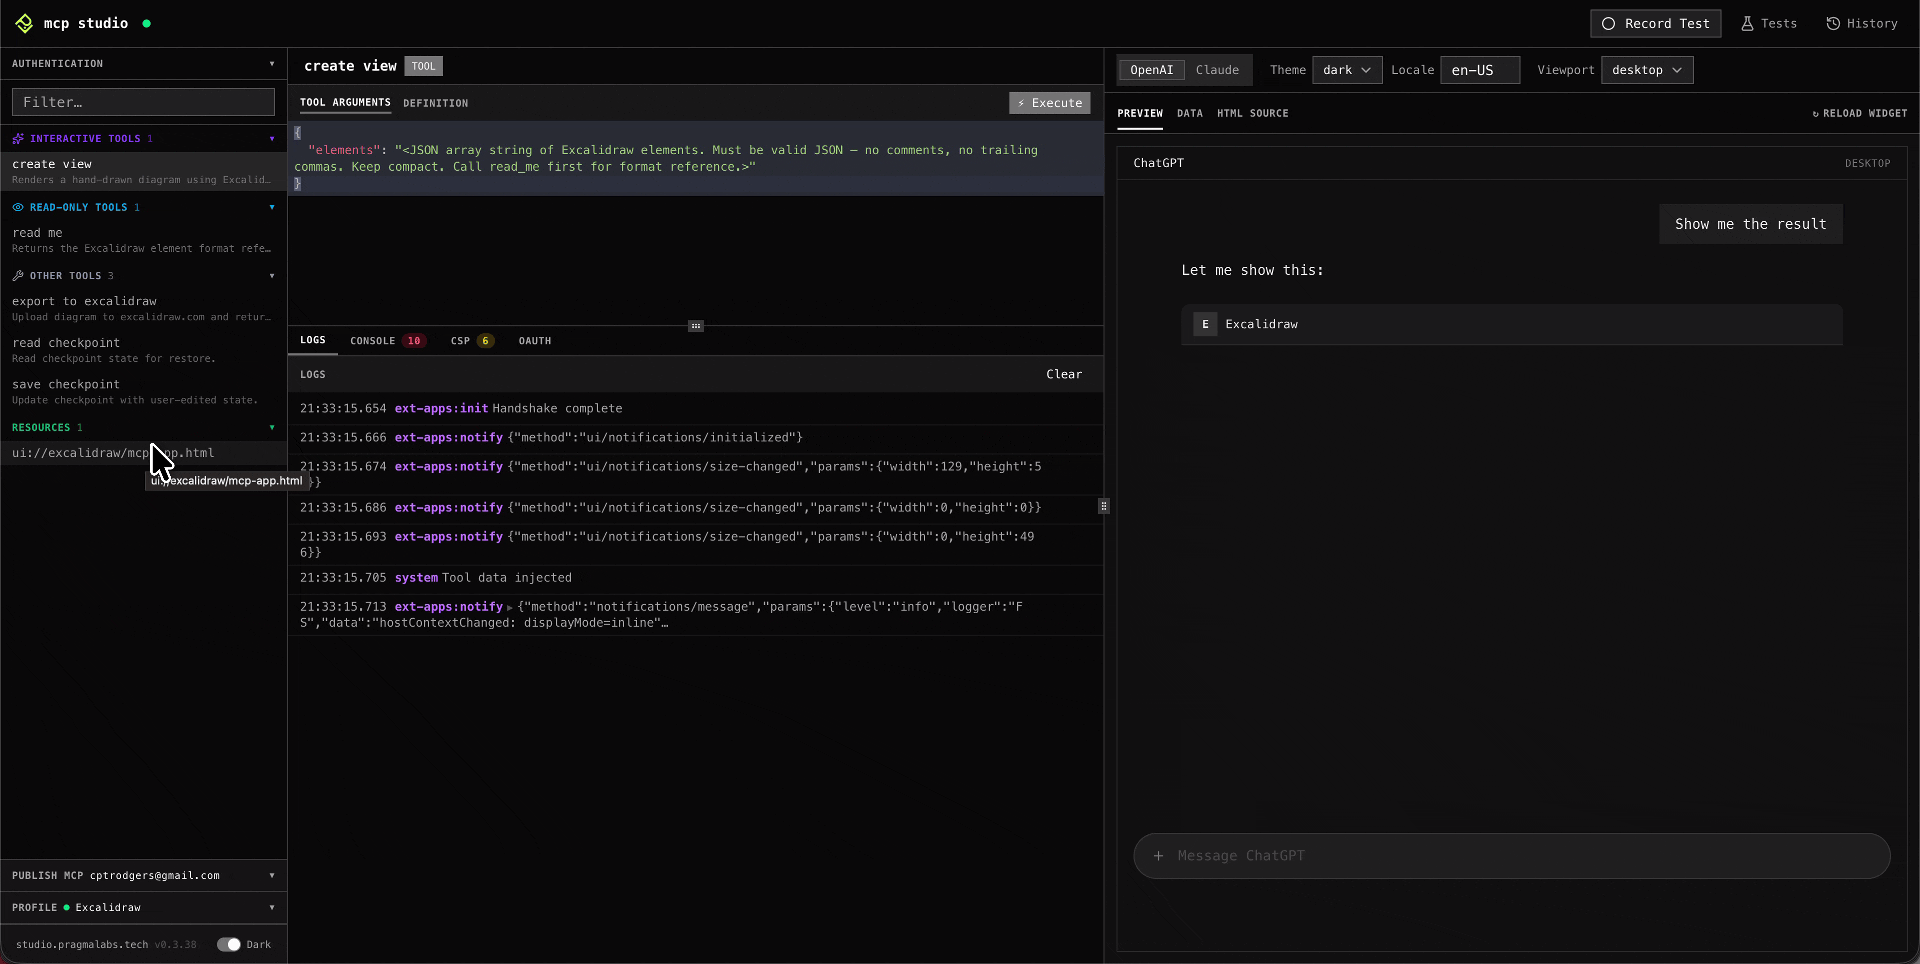Select the save checkpoint tool

tap(144, 392)
